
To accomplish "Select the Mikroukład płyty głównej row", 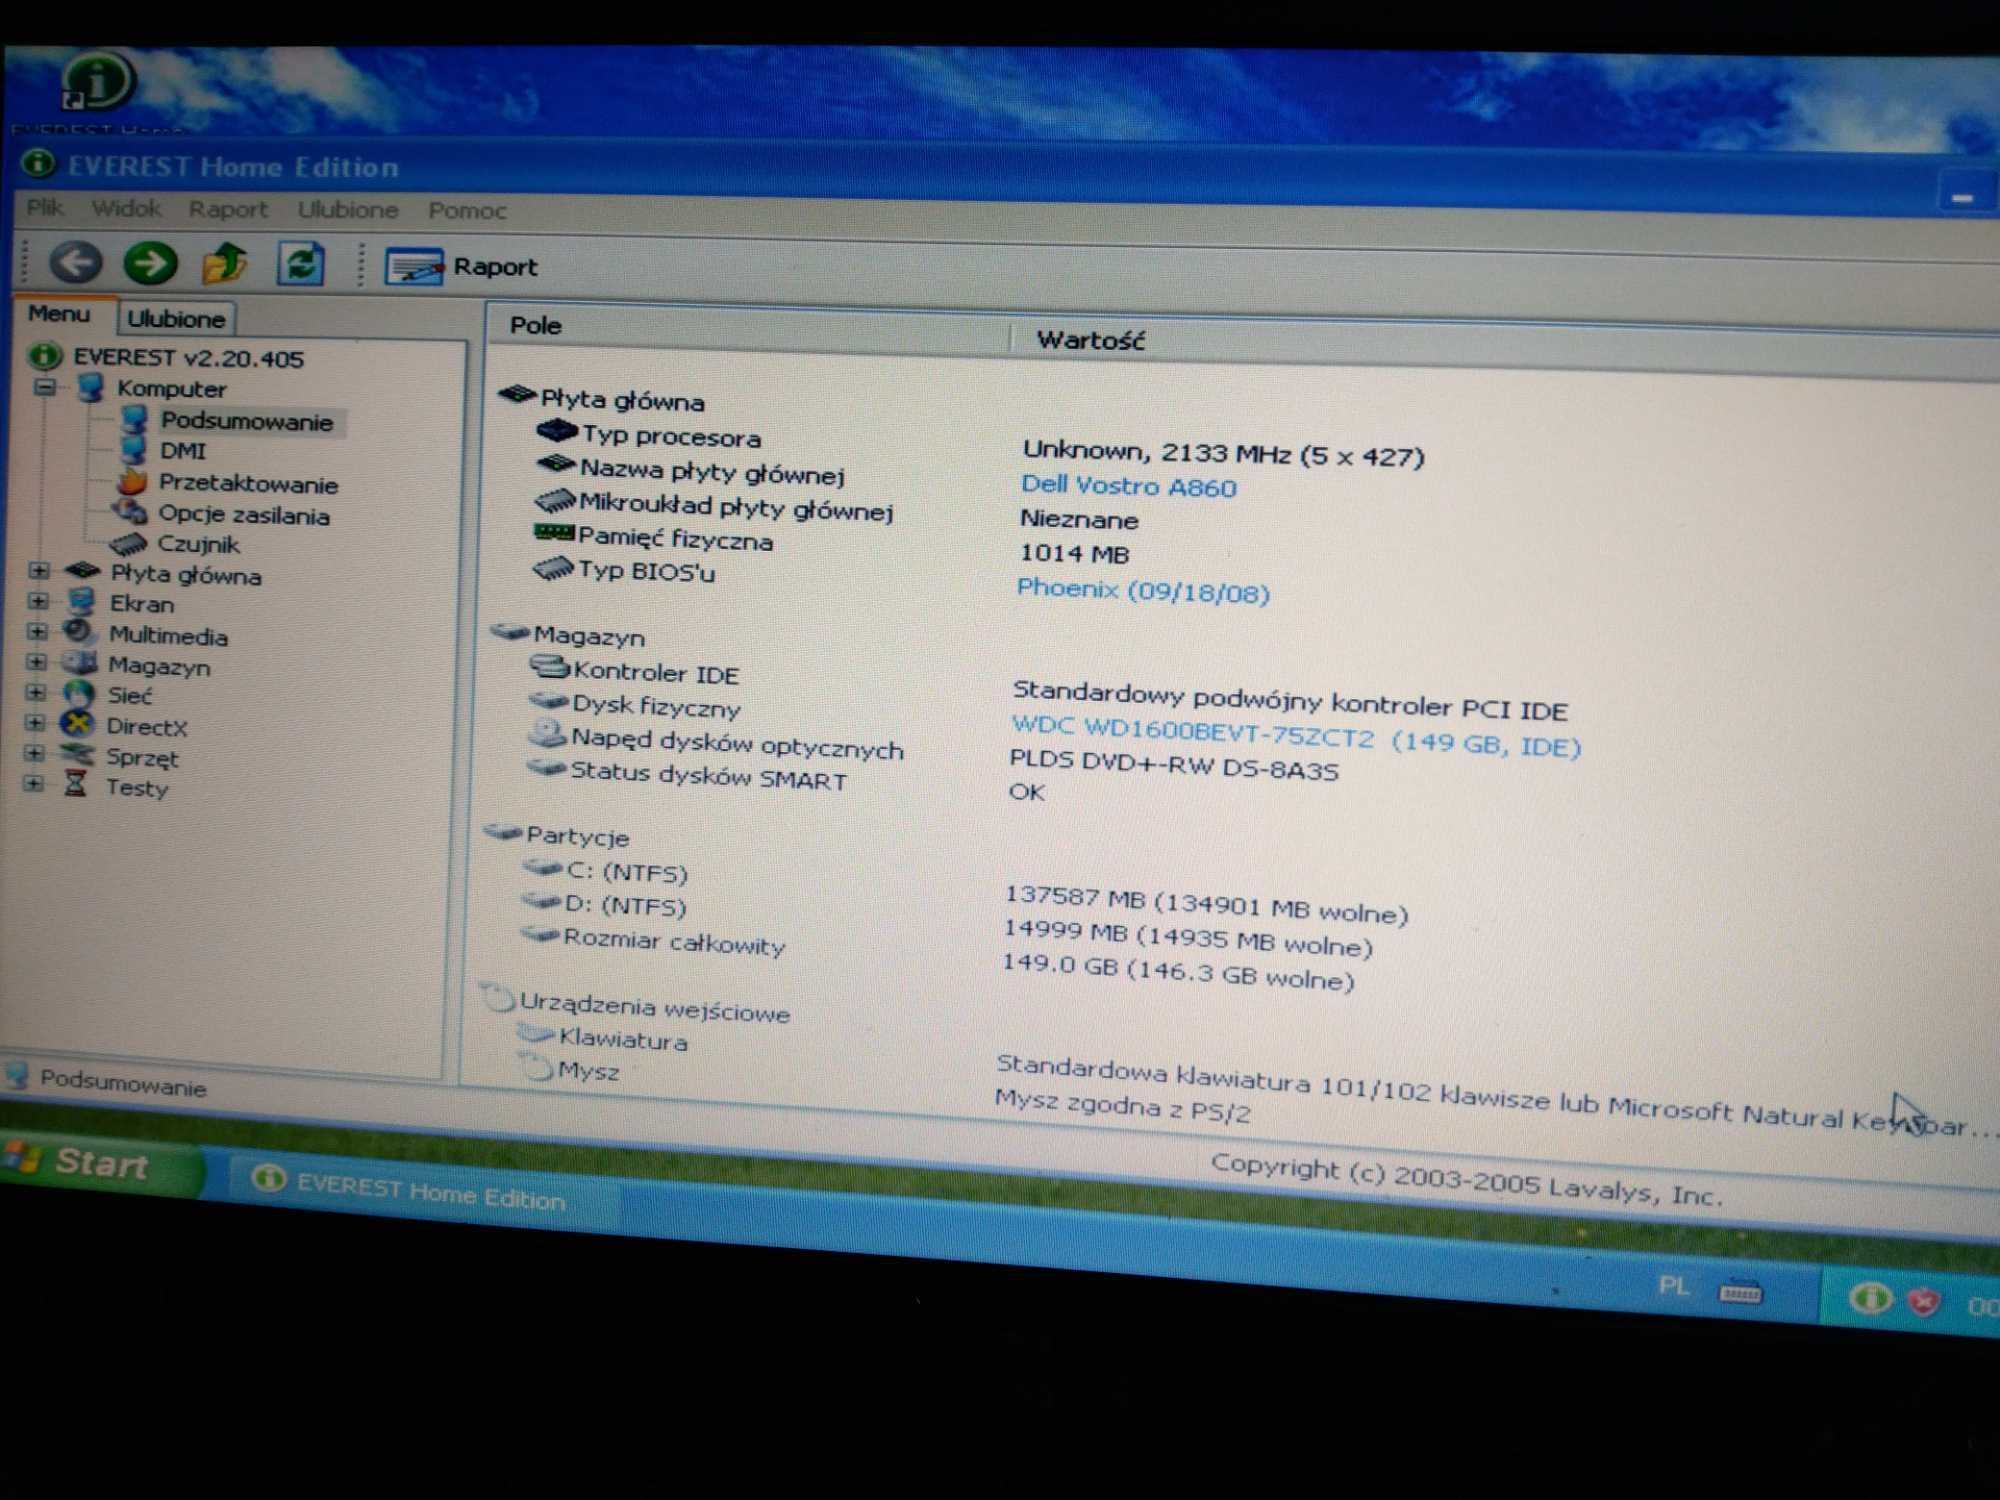I will point(736,508).
